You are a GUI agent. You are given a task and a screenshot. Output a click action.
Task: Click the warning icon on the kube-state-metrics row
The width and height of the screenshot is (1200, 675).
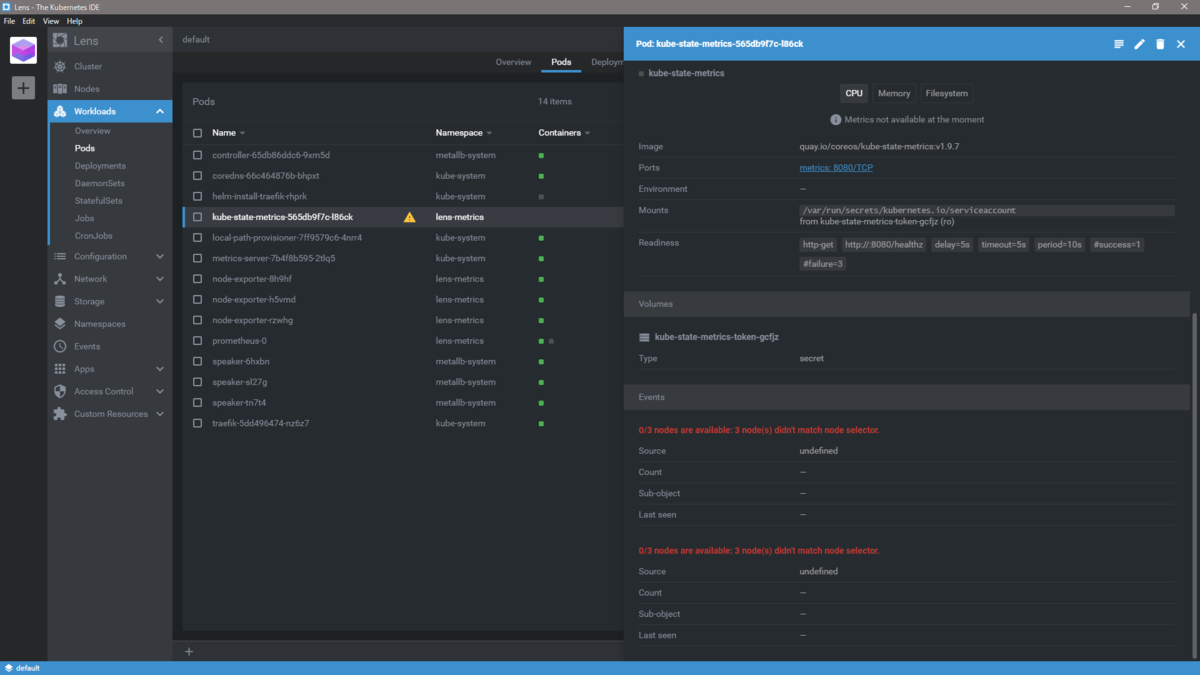pyautogui.click(x=409, y=217)
